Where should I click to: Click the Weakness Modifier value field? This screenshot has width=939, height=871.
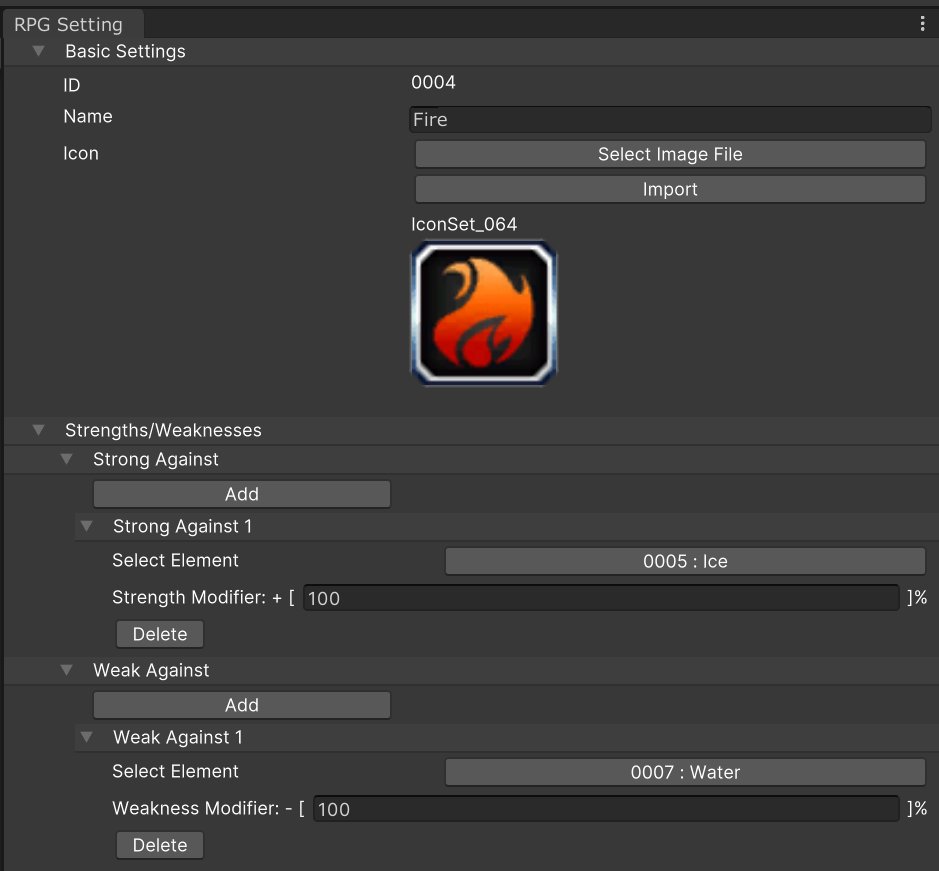tap(605, 808)
